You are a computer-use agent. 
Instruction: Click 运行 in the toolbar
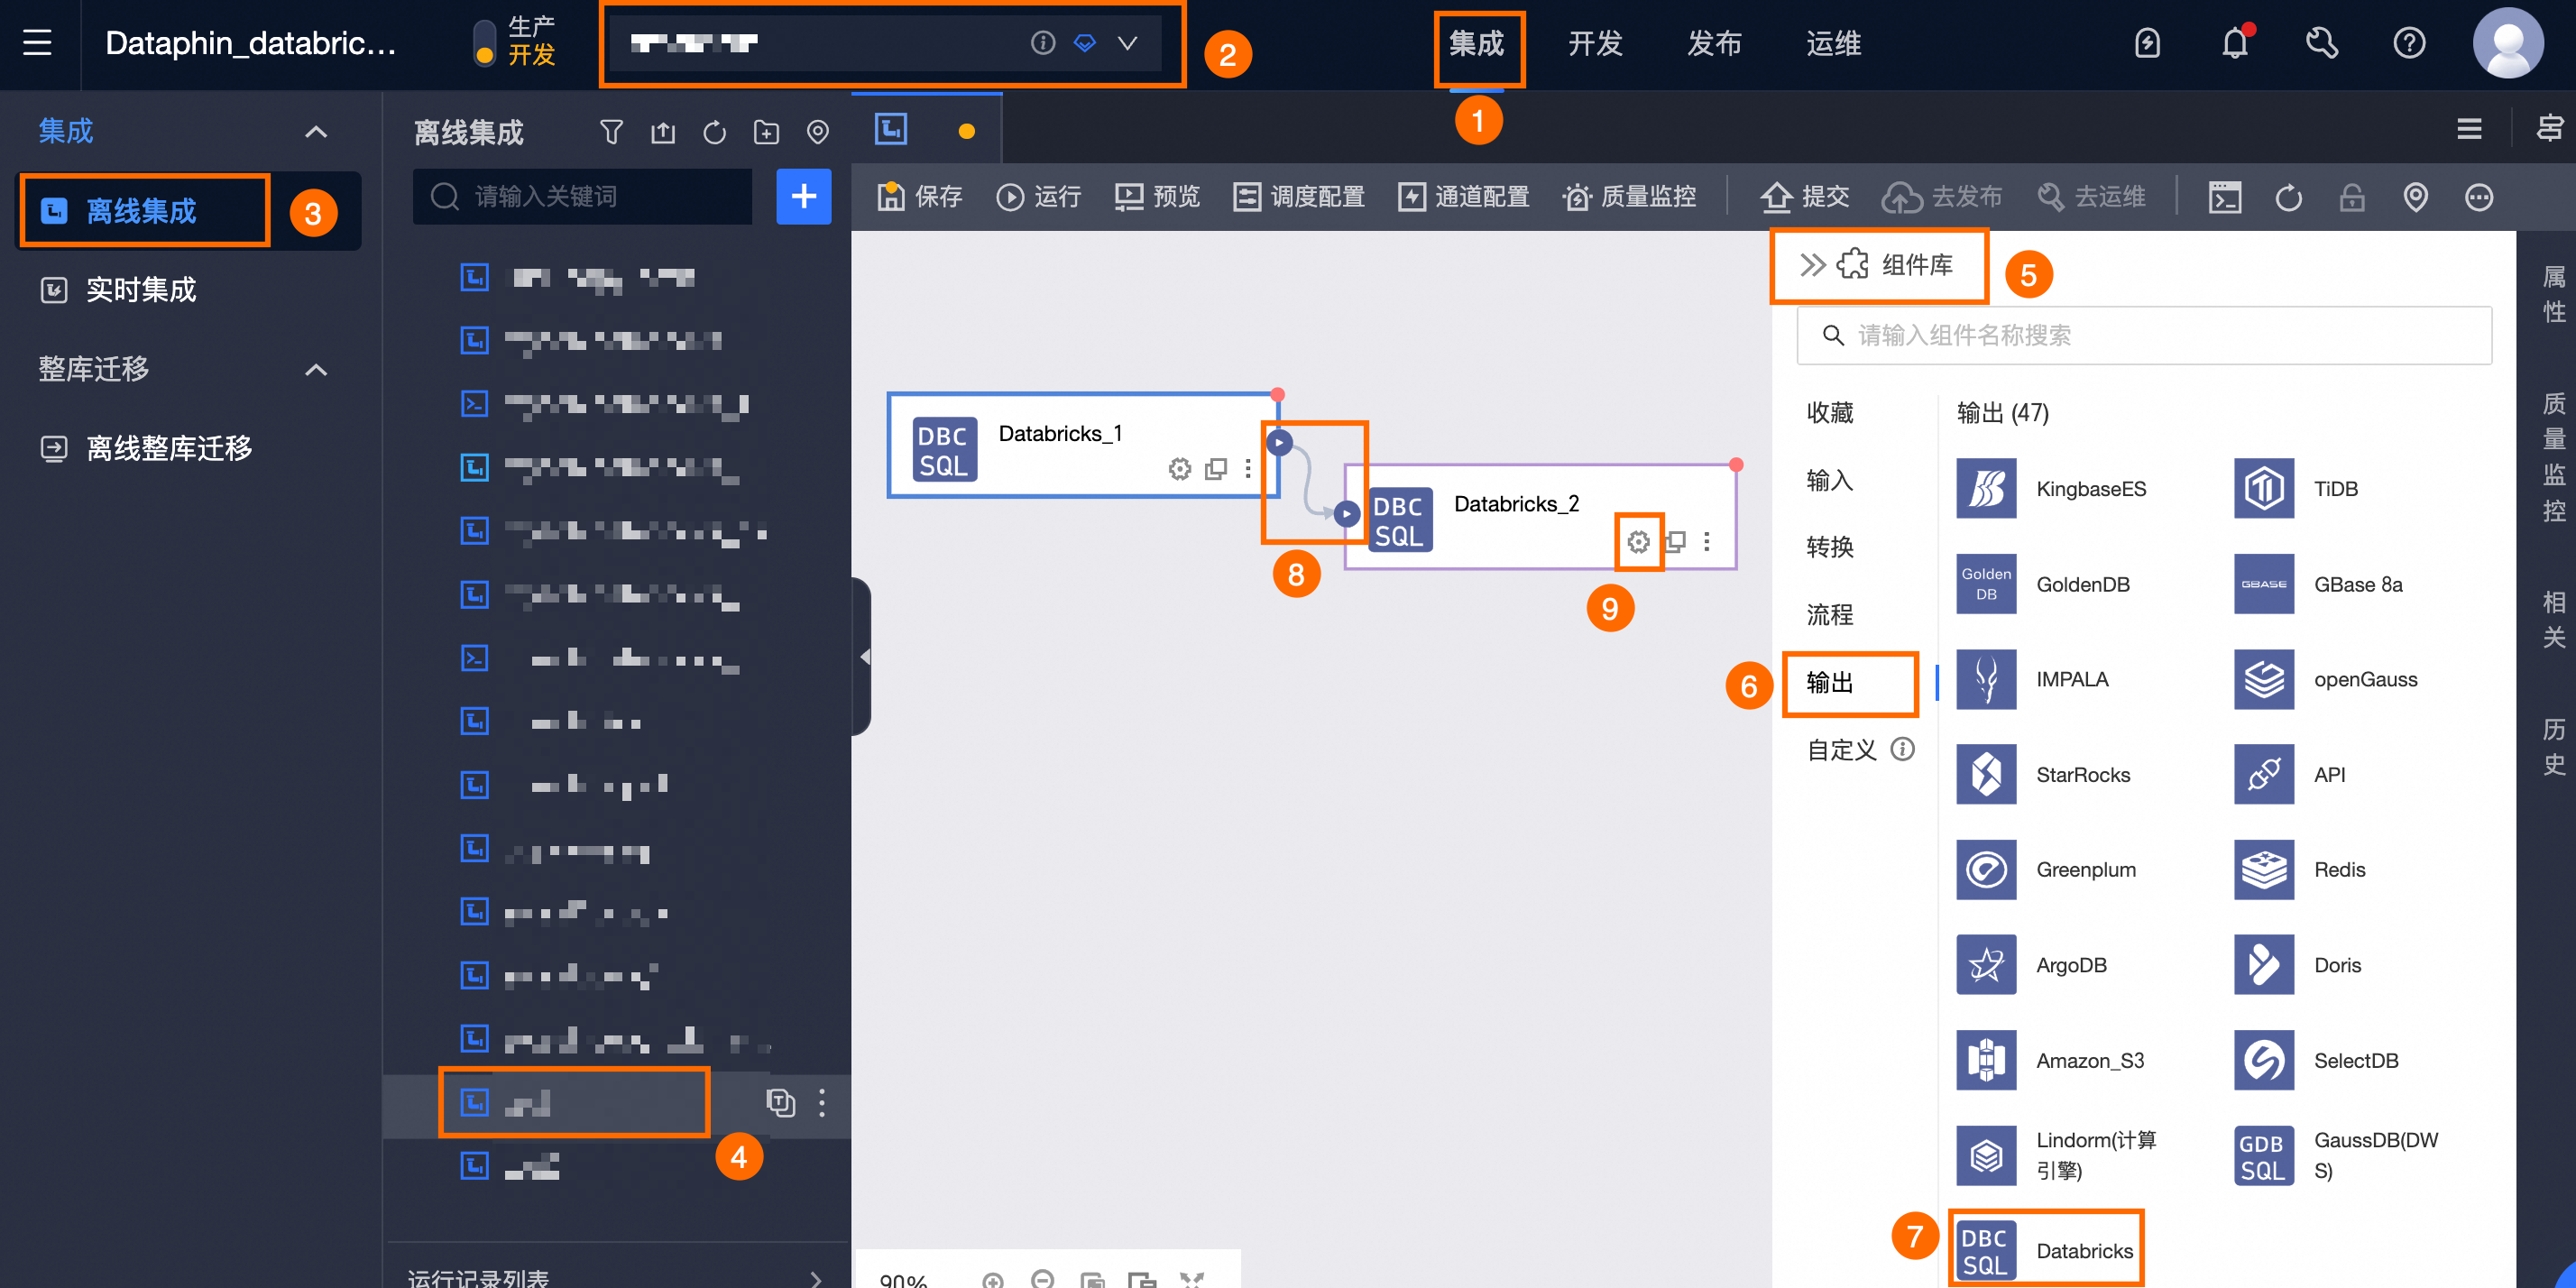[x=1038, y=197]
